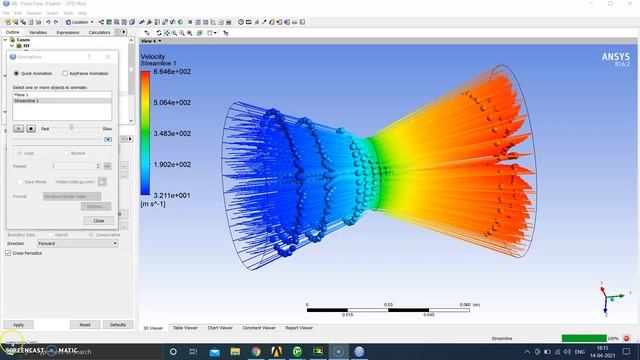Select the Loop radio option
The height and width of the screenshot is (360, 640).
[x=19, y=153]
